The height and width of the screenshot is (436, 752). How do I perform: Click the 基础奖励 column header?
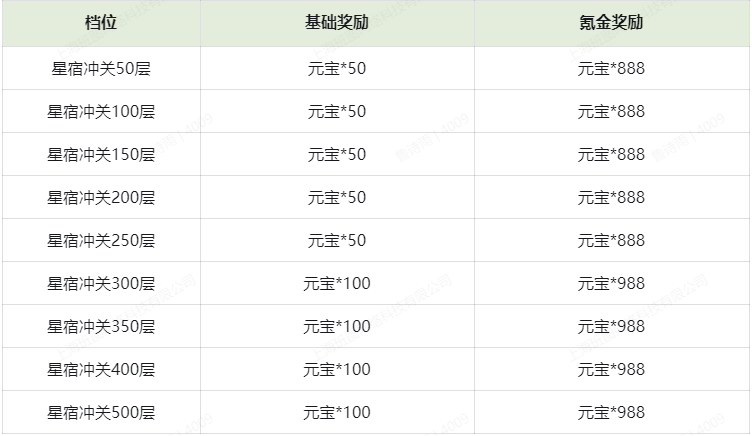(x=337, y=22)
